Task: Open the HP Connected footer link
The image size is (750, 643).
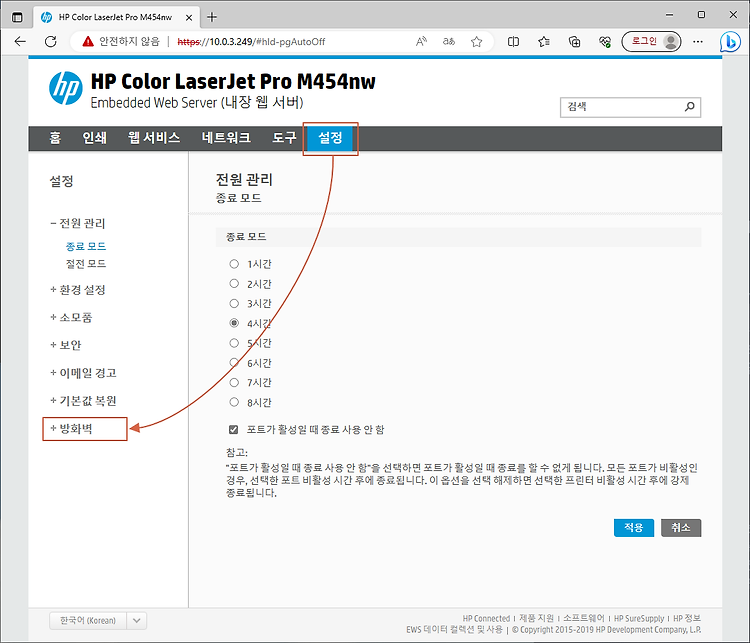Action: [486, 619]
